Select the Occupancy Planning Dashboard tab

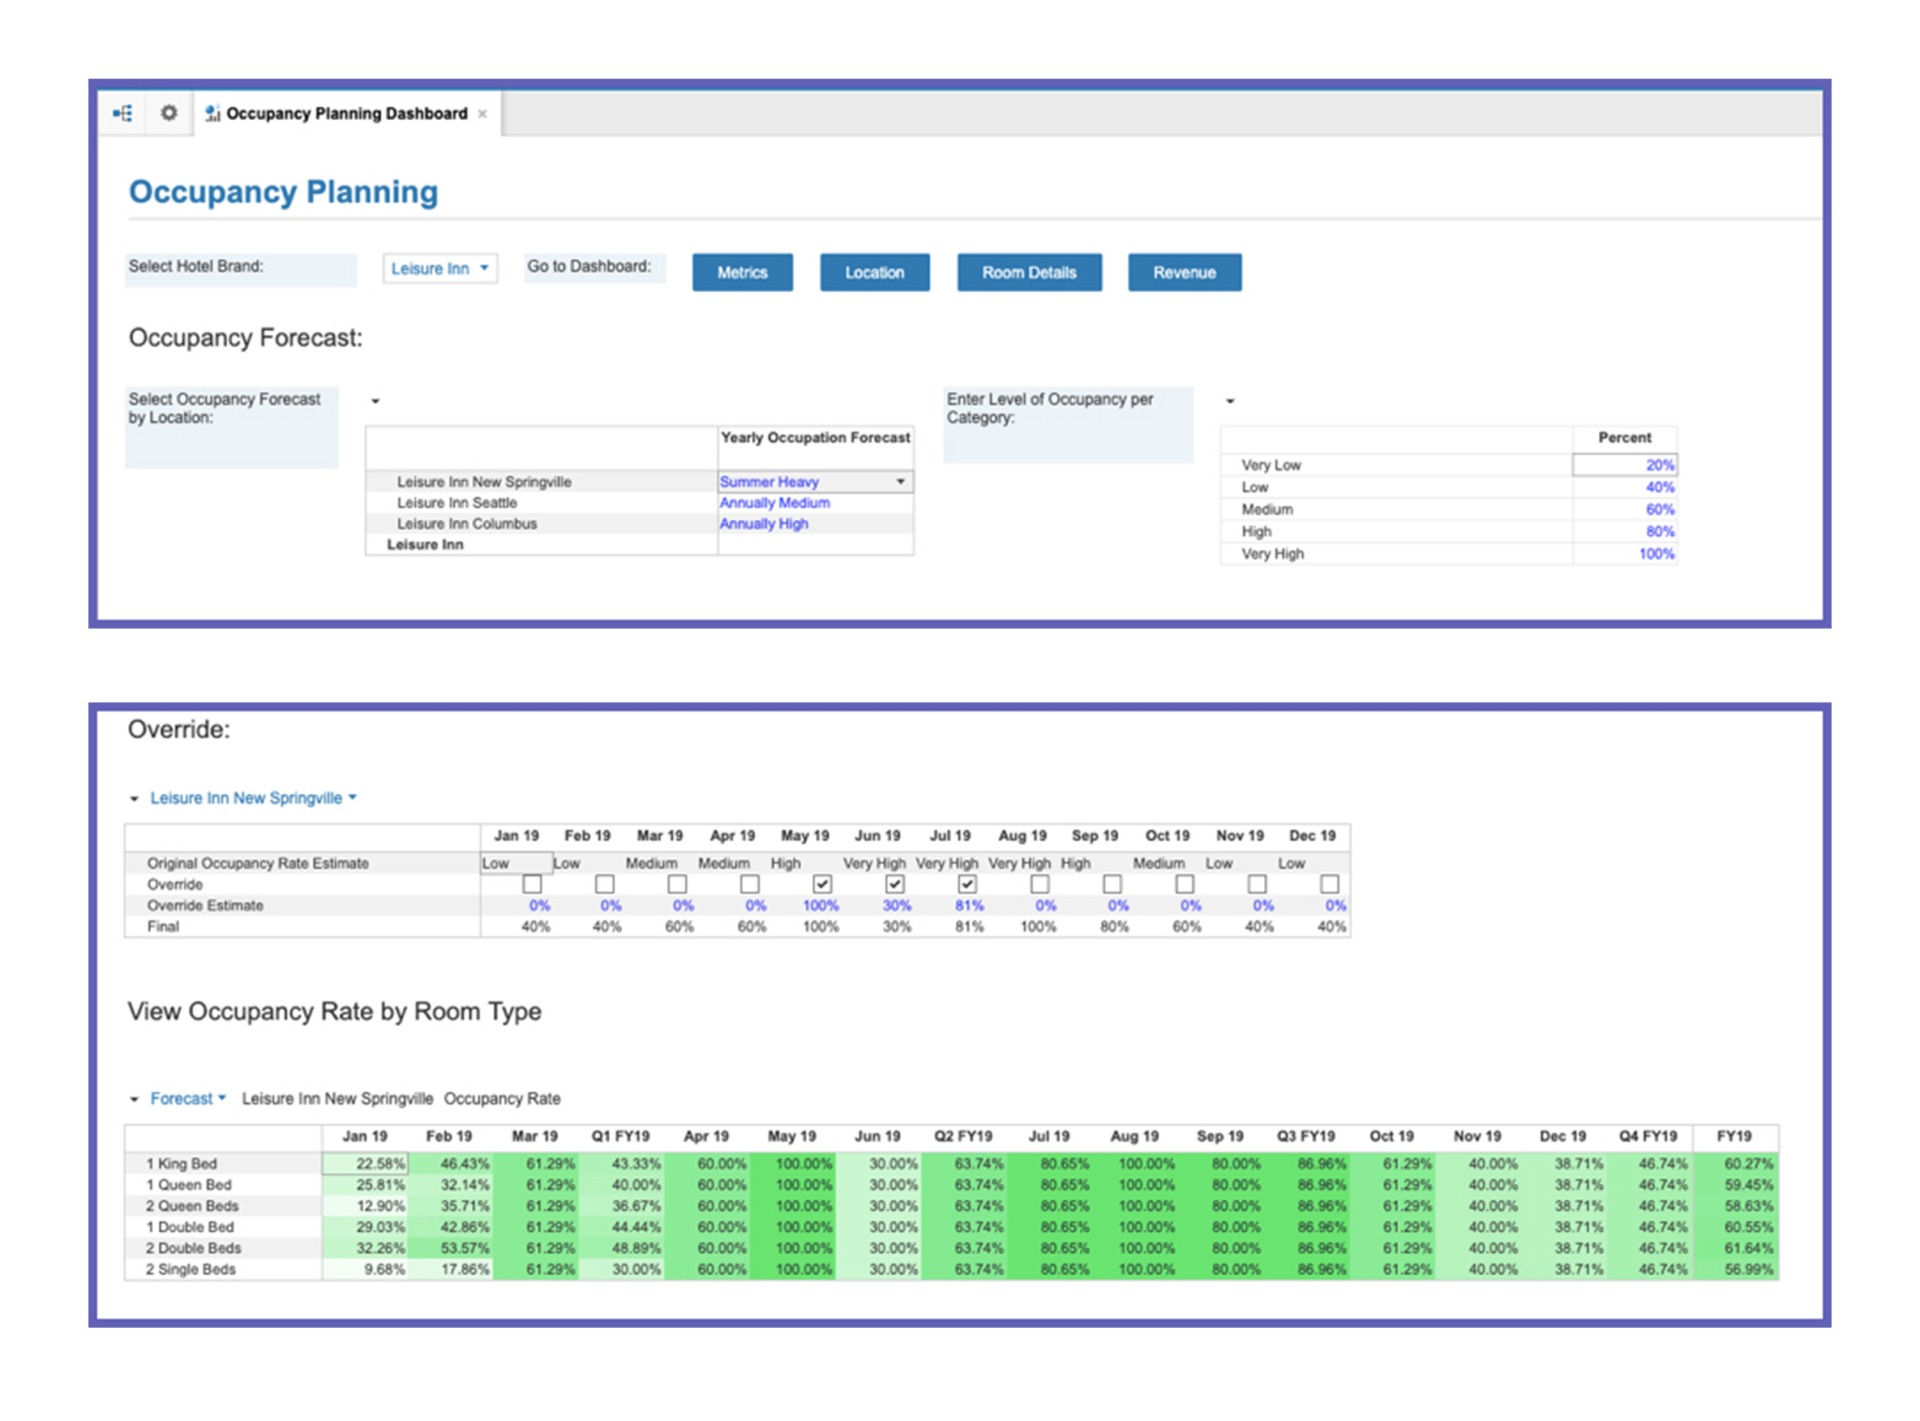point(346,113)
